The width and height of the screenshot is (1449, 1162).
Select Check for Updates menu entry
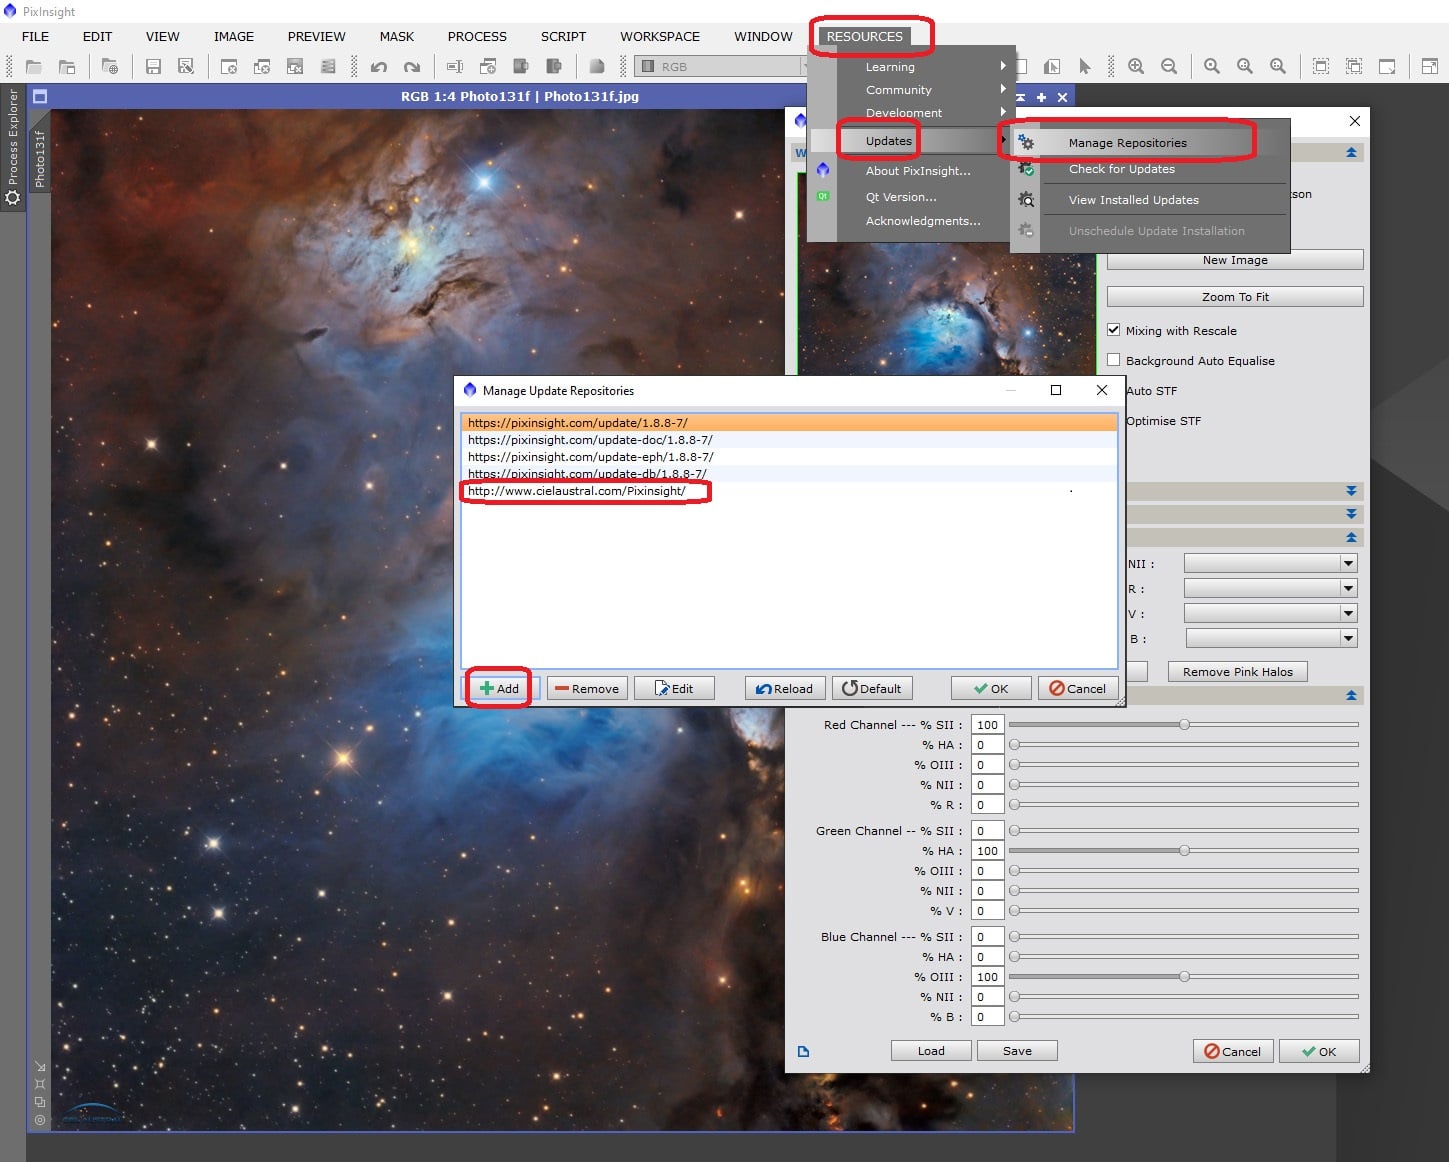pos(1121,169)
